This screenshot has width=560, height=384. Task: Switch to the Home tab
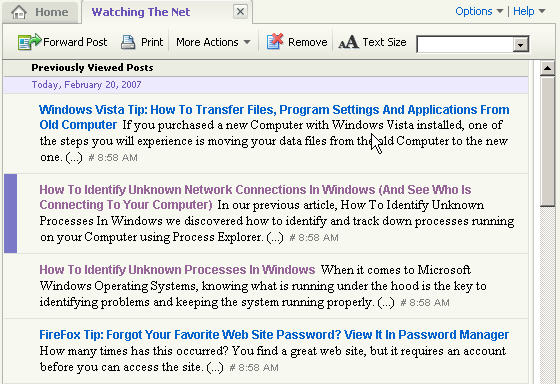click(40, 13)
